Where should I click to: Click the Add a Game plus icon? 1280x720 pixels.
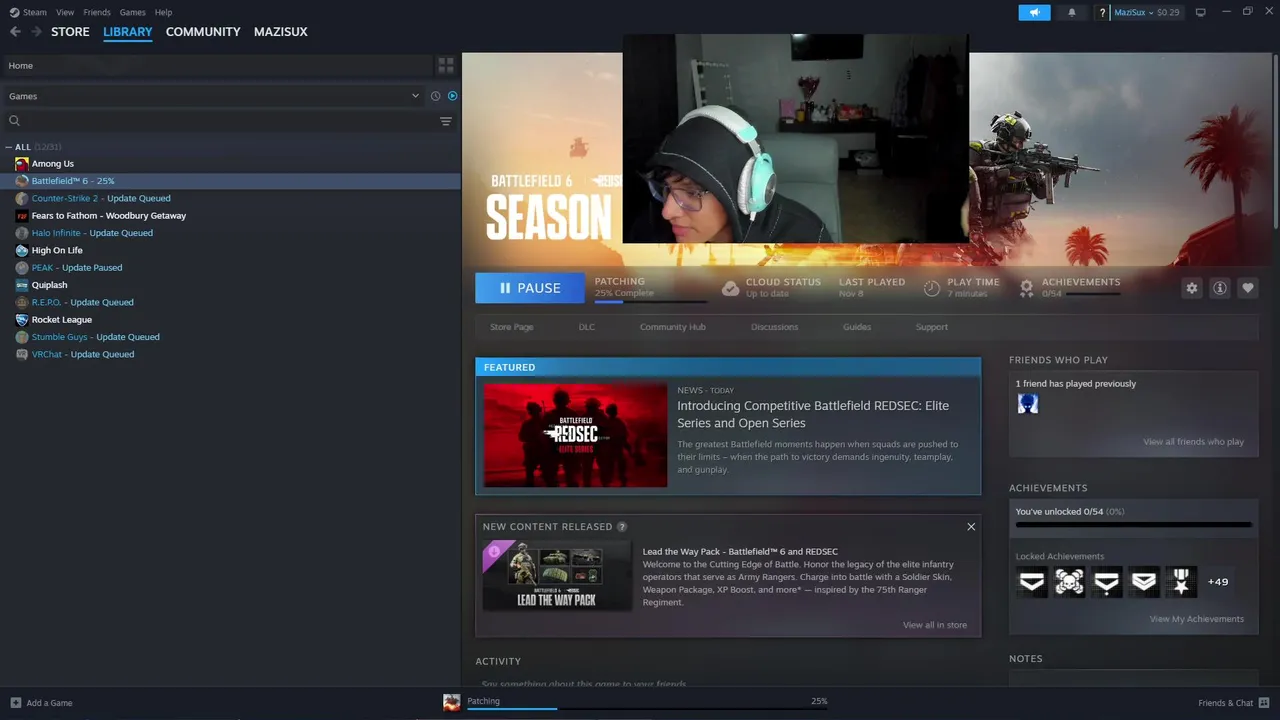(15, 703)
